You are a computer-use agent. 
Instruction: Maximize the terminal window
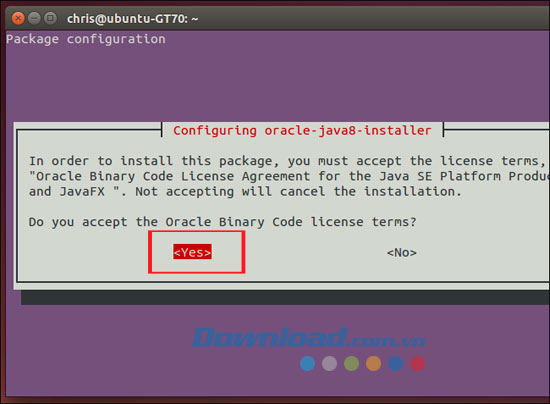(50, 18)
